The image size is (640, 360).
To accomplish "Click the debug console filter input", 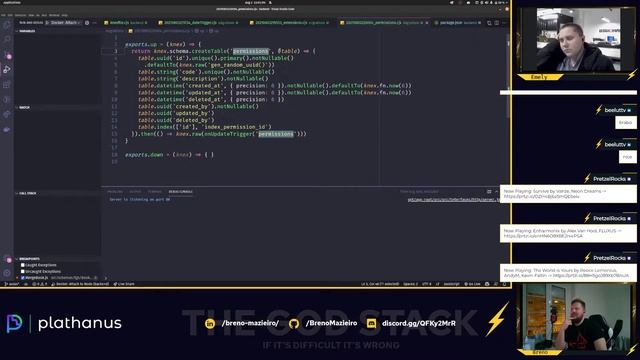I will [442, 191].
